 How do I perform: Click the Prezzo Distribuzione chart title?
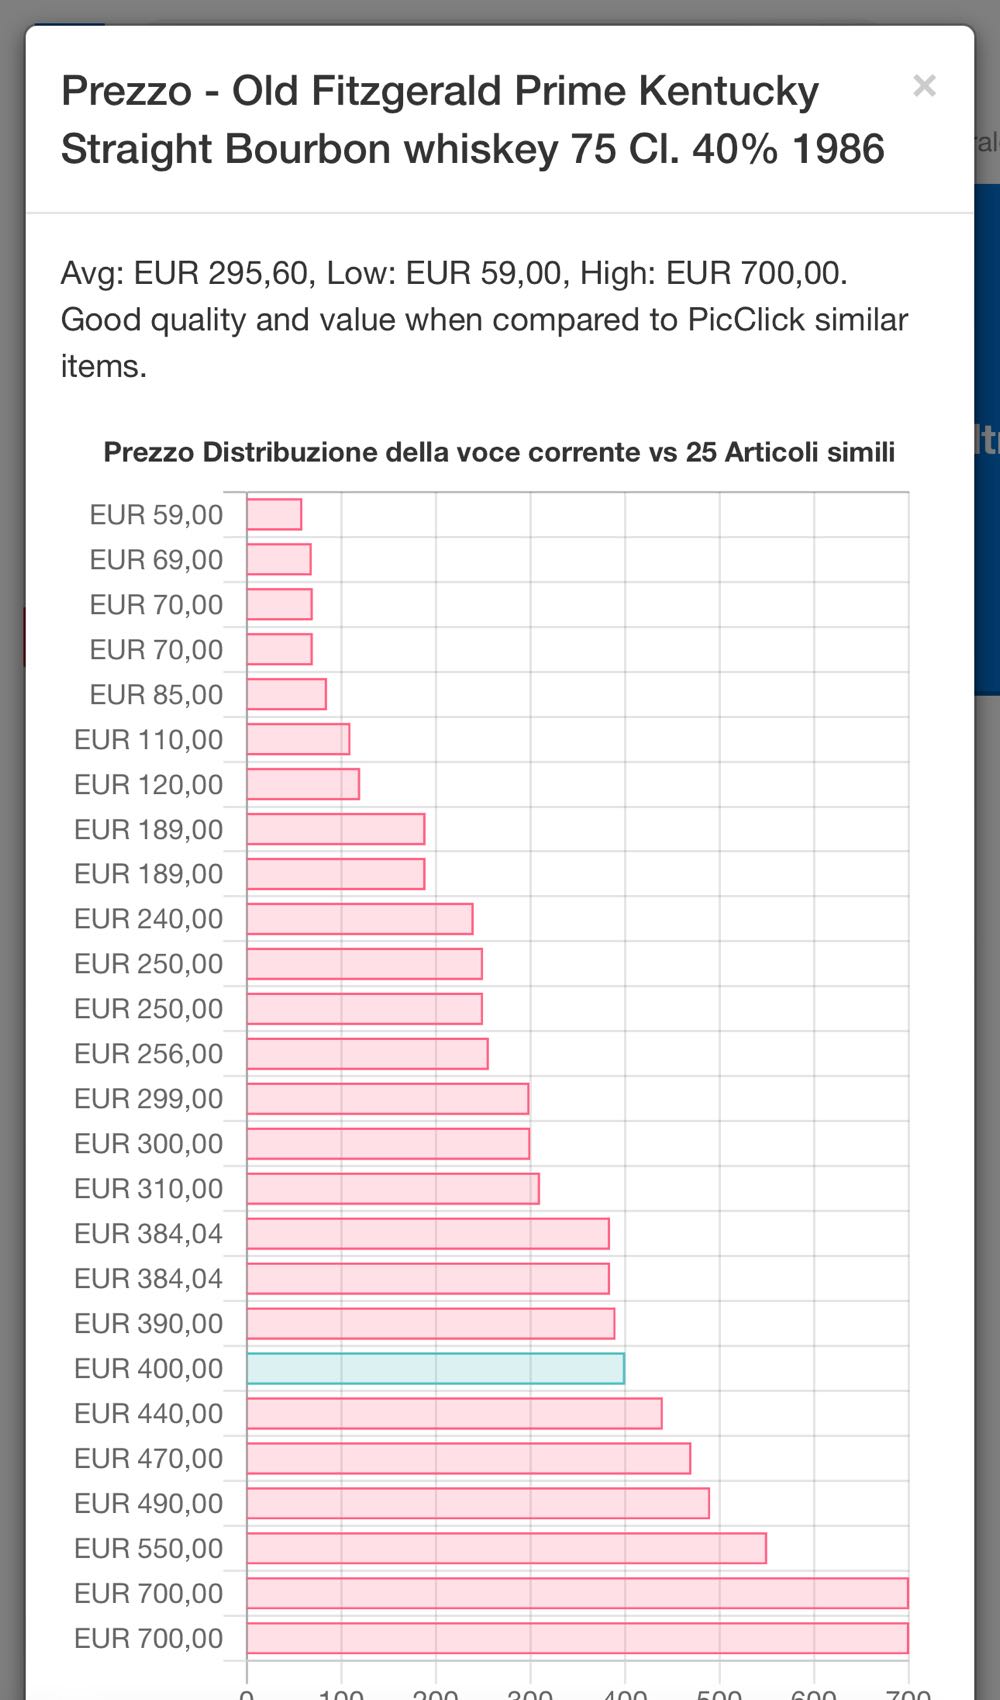(x=499, y=452)
